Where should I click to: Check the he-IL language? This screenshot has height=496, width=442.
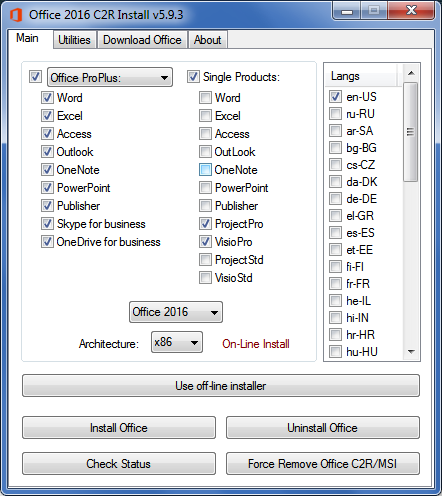coord(335,301)
